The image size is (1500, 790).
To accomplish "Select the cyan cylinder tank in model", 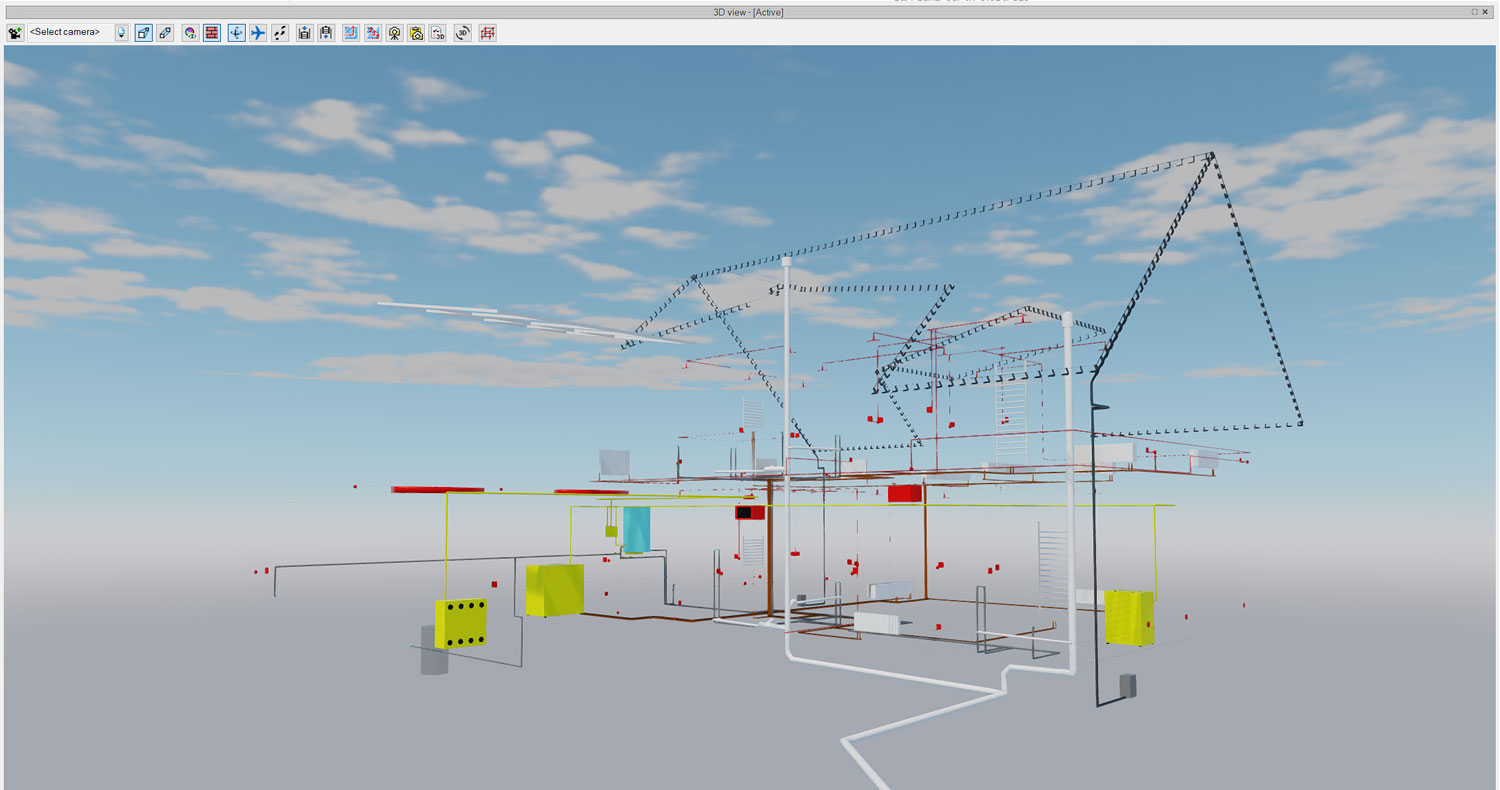I will click(636, 528).
